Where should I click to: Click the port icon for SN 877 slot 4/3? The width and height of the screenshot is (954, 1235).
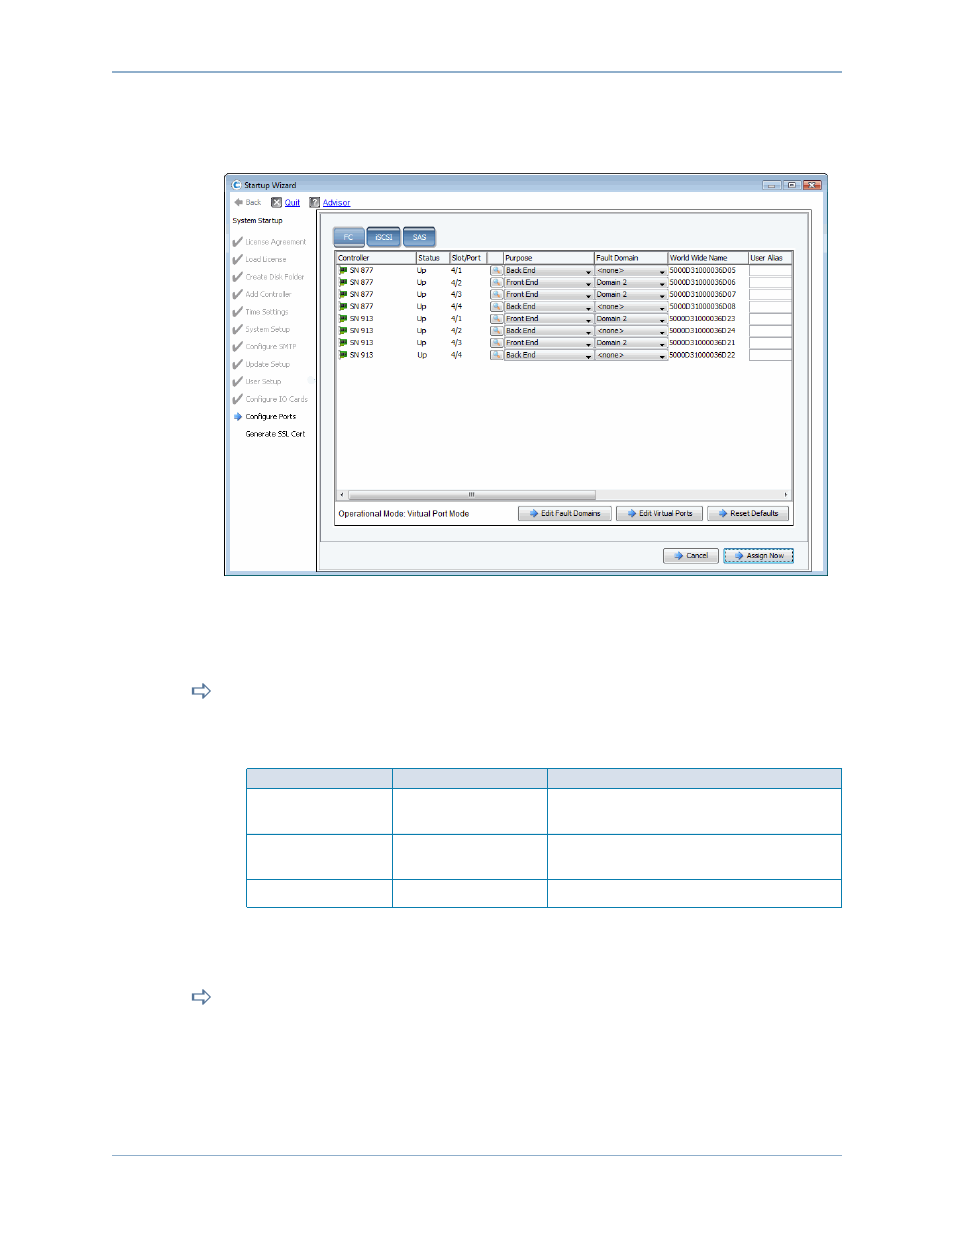point(343,294)
